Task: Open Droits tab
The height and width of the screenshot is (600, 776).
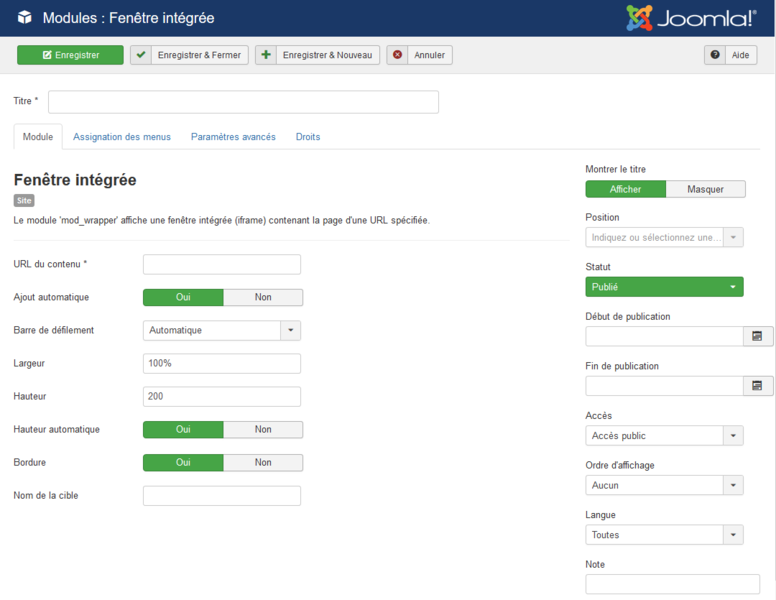Action: [308, 137]
